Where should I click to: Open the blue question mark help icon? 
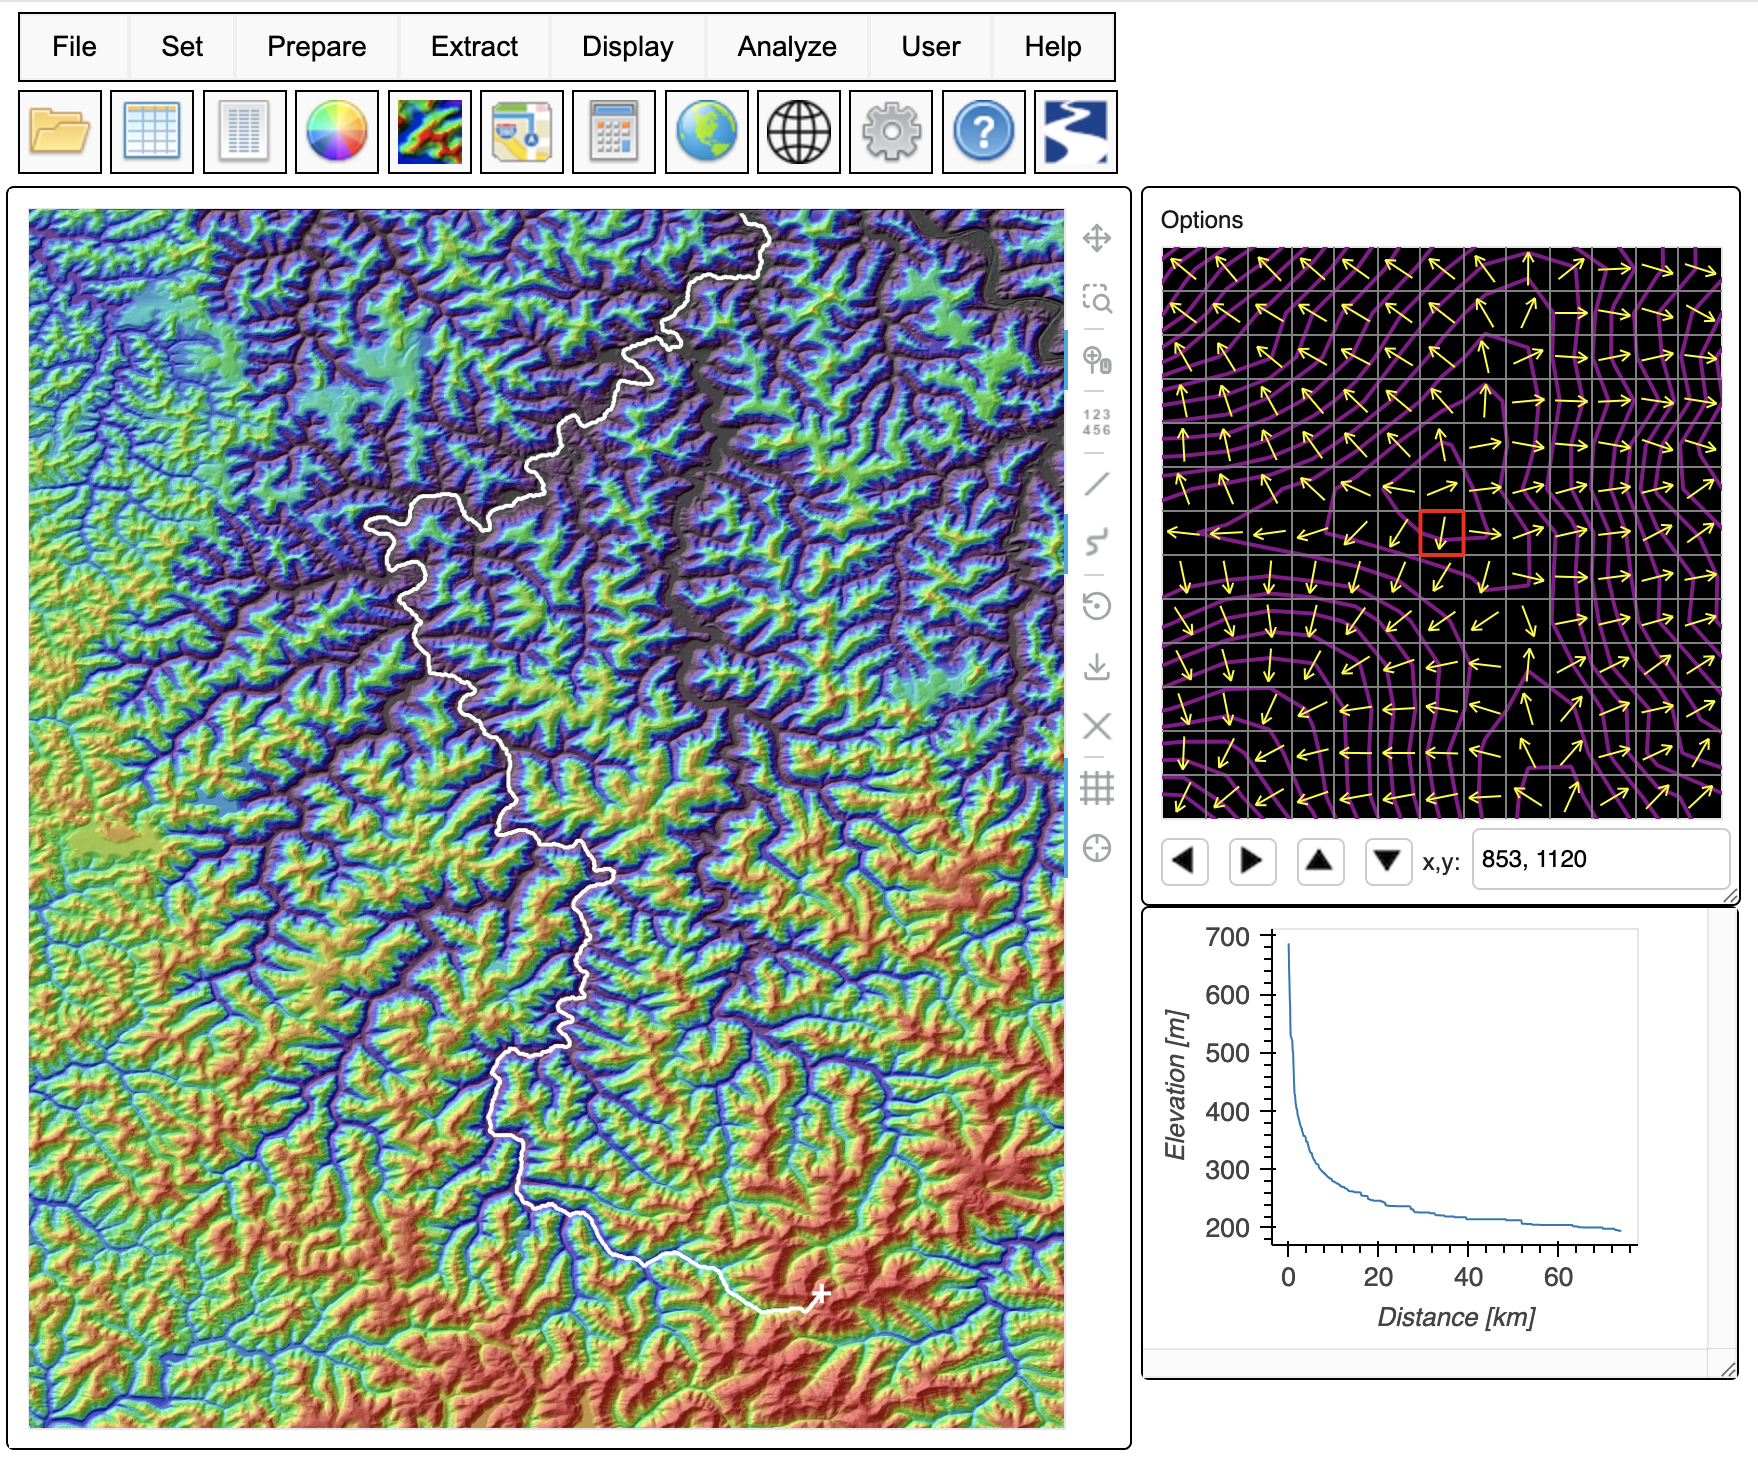tap(983, 132)
